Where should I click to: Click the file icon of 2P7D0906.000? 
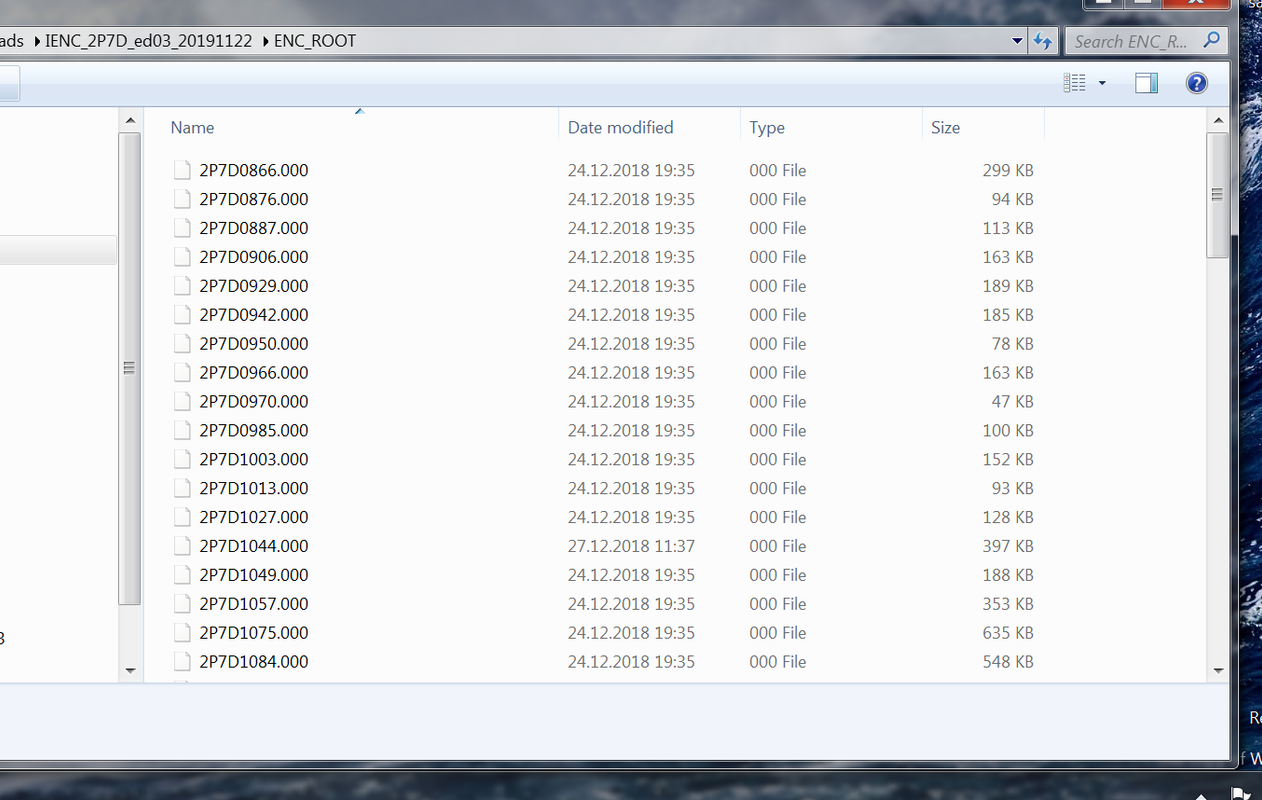point(181,257)
